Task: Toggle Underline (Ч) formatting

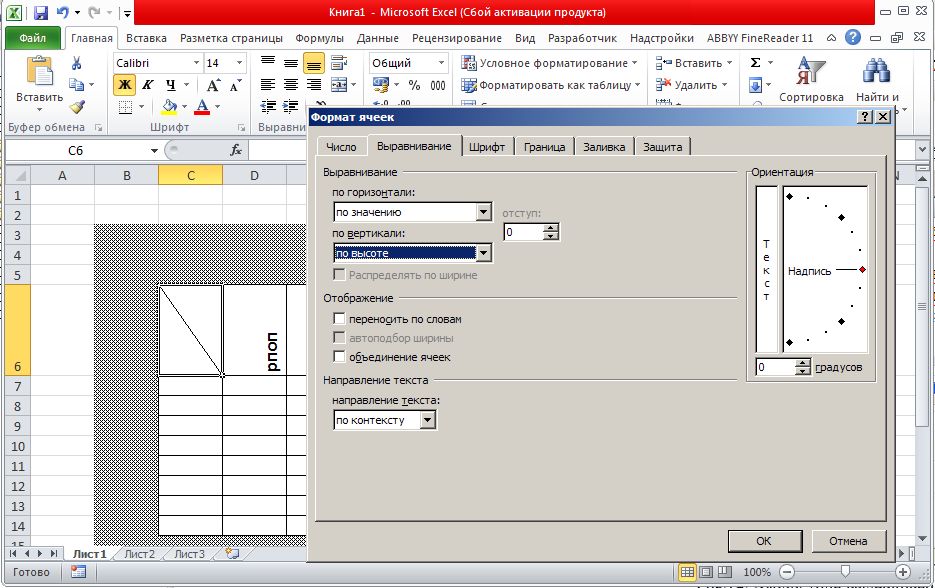Action: tap(171, 85)
